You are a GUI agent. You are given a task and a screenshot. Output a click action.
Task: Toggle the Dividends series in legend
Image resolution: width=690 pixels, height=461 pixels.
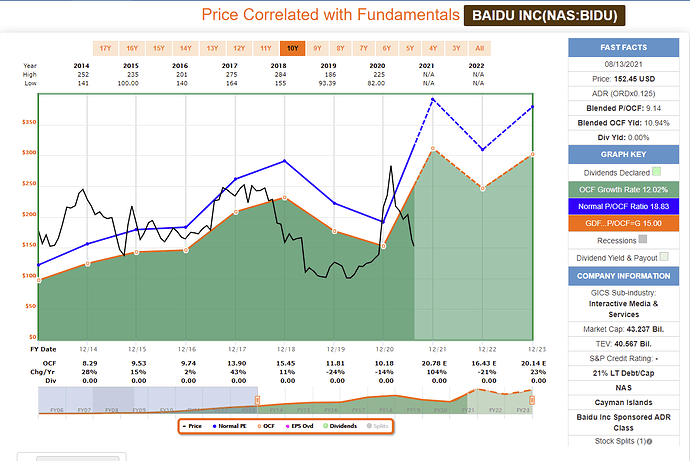340,426
